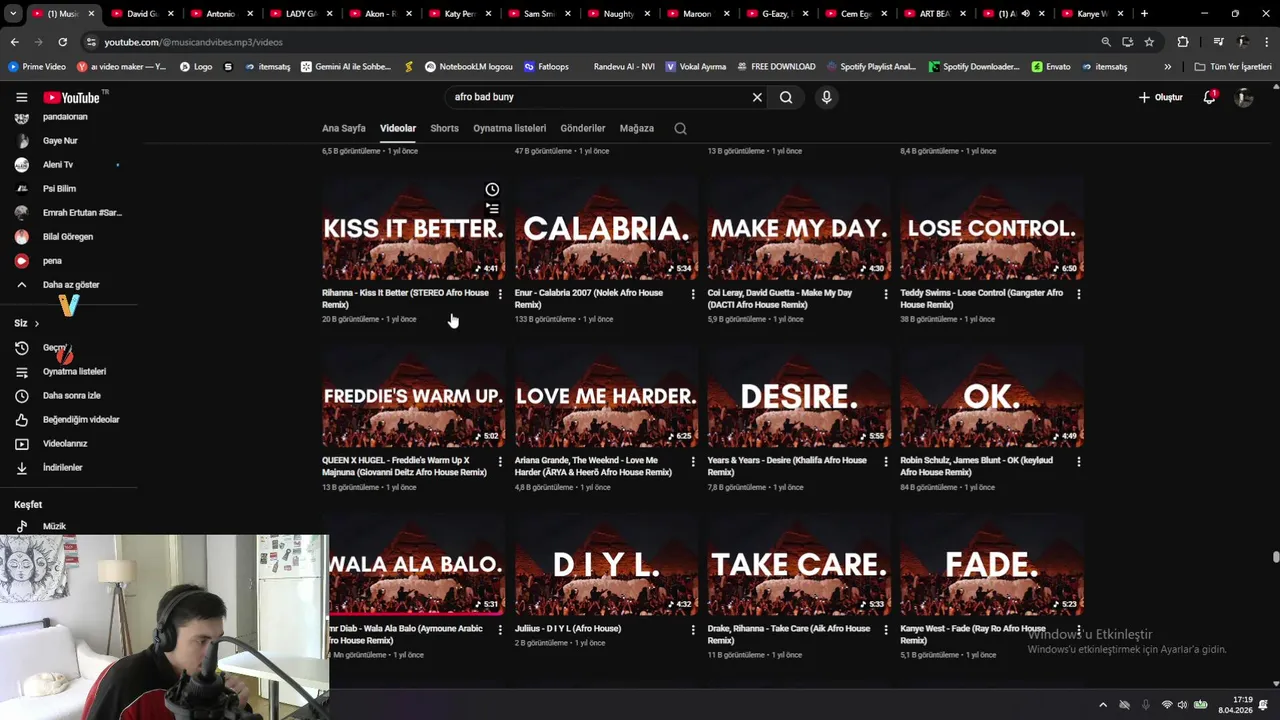Open options menu for Calabria 2007 video

point(693,294)
